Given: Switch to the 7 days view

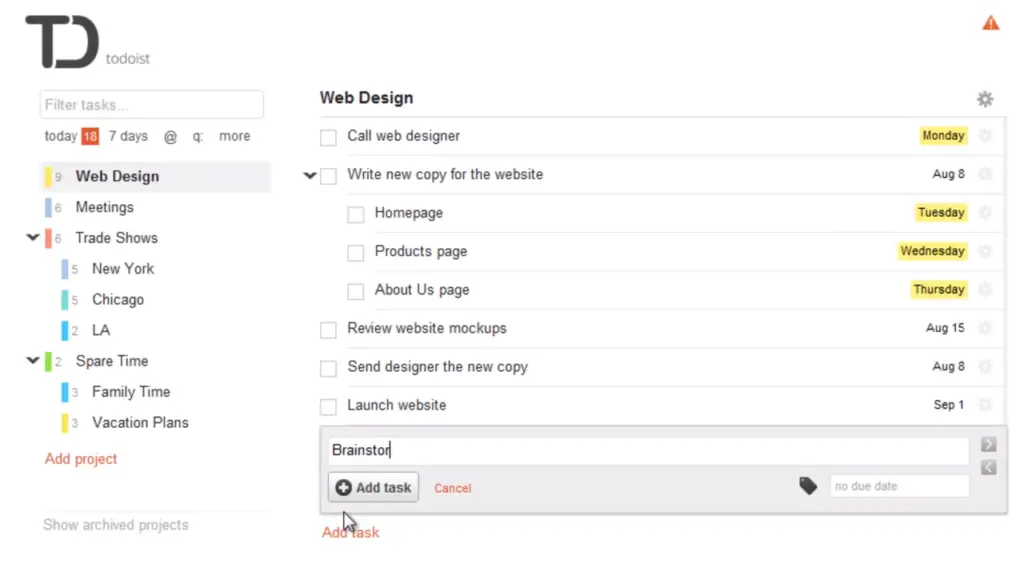Looking at the screenshot, I should 128,136.
